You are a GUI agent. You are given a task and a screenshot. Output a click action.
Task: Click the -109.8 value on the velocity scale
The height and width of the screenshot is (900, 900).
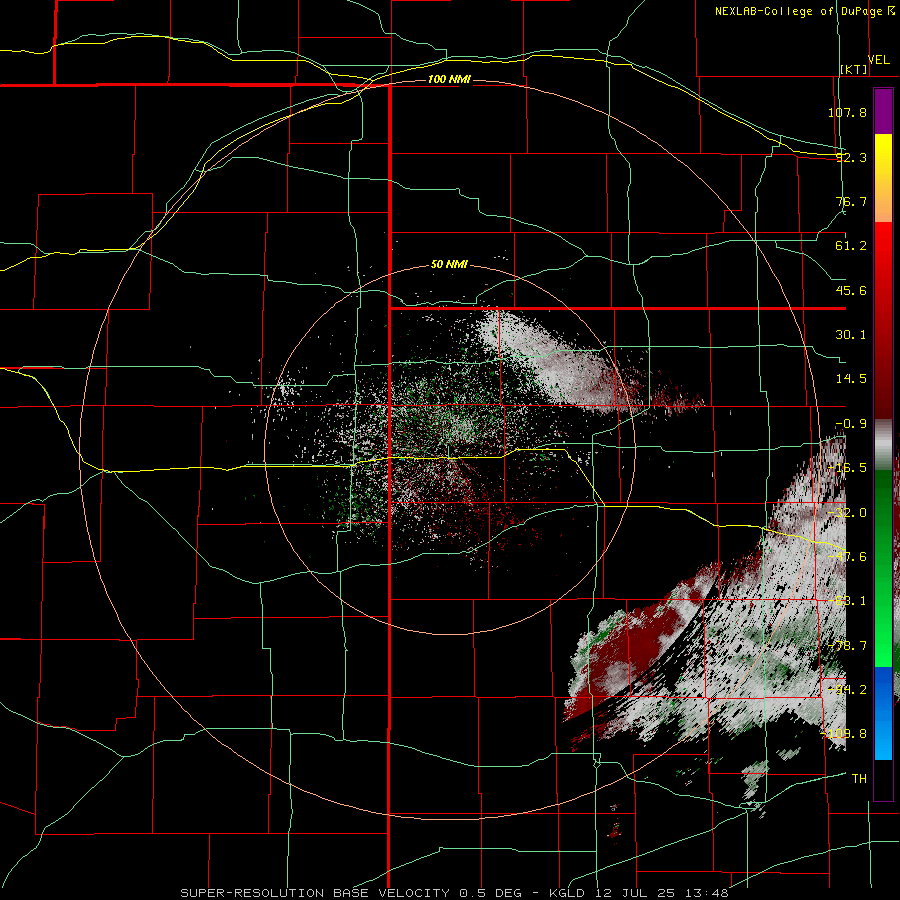pyautogui.click(x=844, y=734)
